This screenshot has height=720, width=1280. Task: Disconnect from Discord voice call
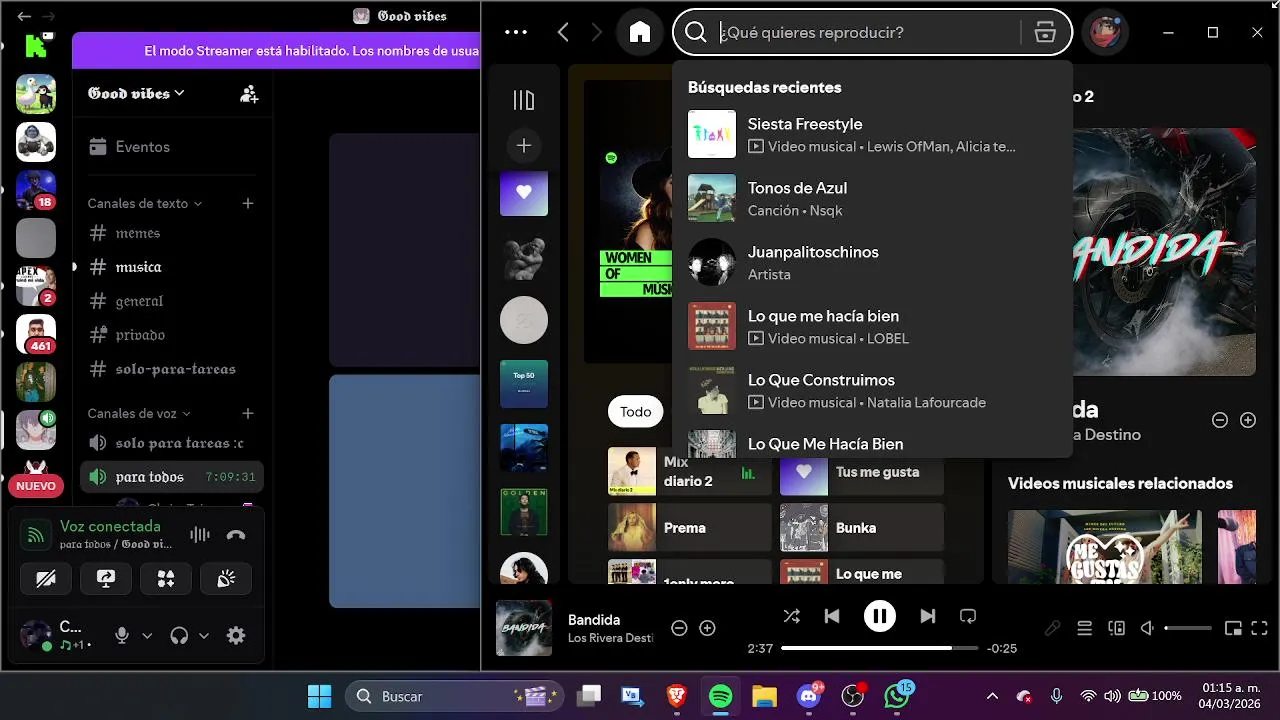pos(236,535)
